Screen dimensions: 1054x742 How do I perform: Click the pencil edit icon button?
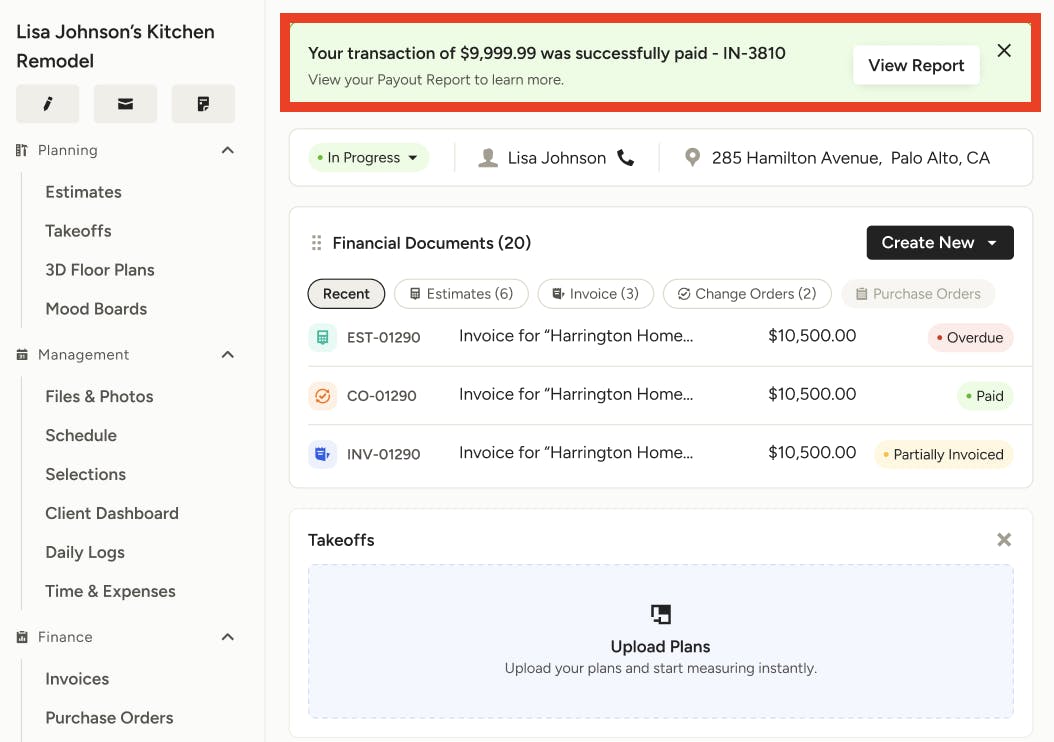click(x=47, y=104)
